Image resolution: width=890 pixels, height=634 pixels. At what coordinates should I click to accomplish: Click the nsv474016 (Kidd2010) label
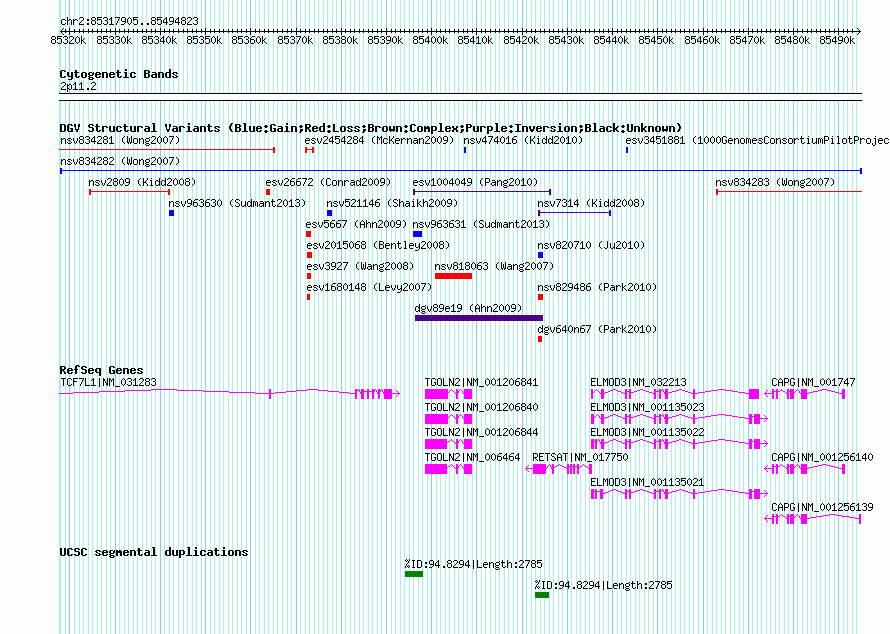pos(523,140)
